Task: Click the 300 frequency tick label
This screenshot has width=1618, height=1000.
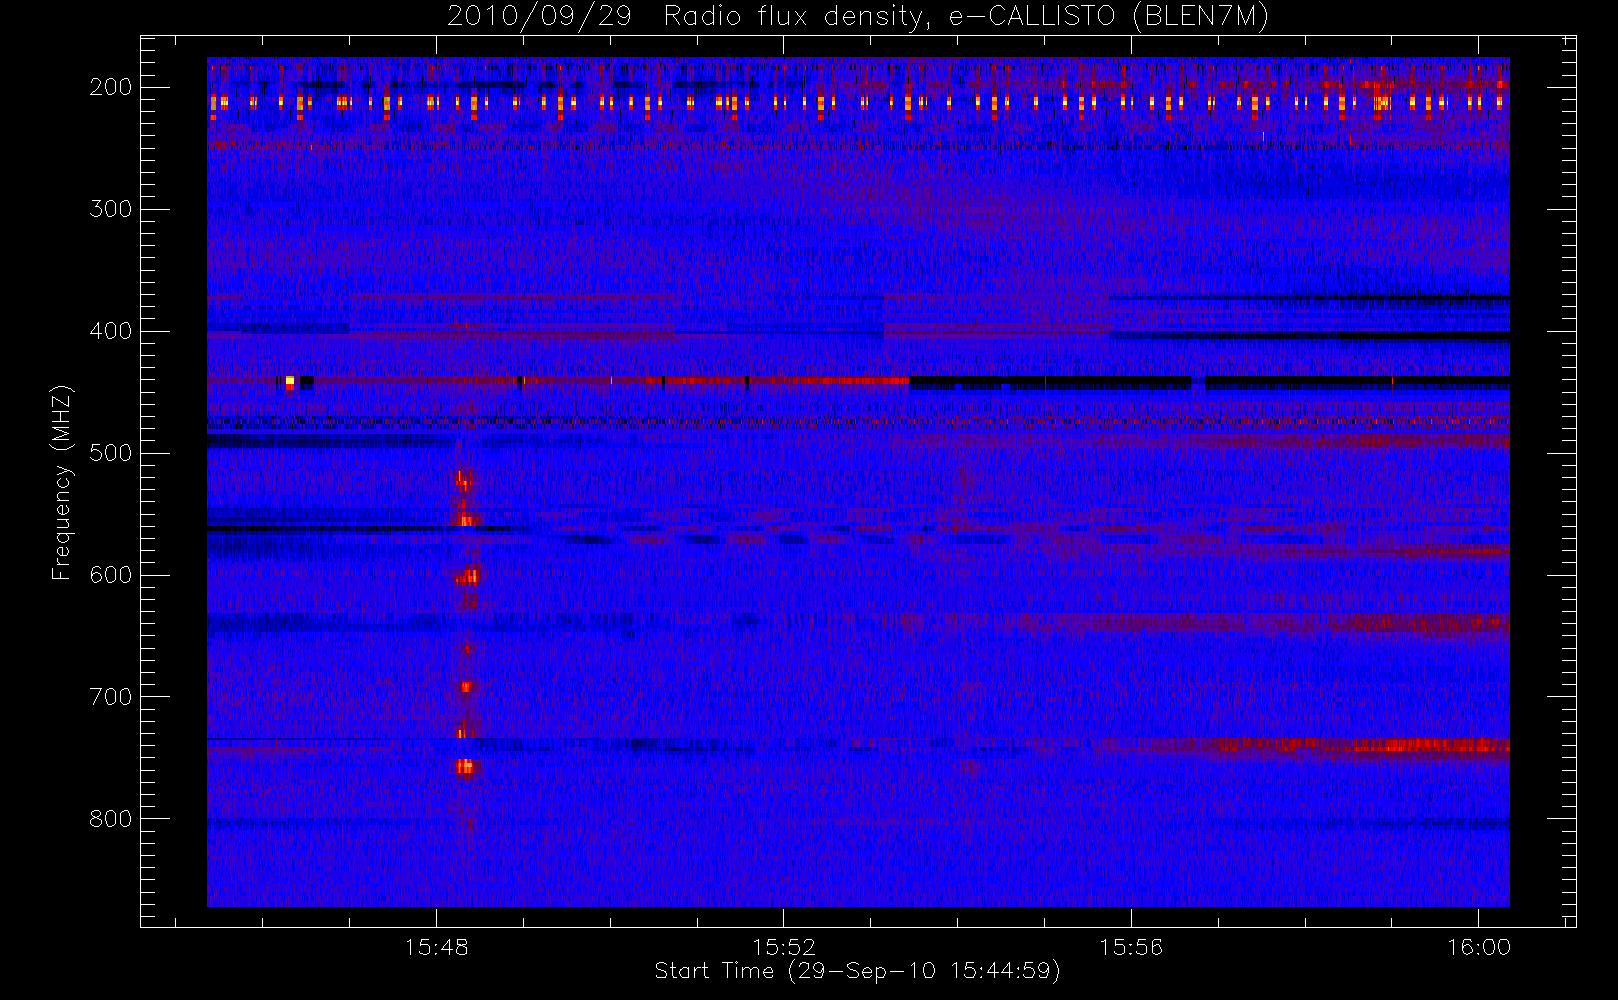Action: [x=111, y=209]
